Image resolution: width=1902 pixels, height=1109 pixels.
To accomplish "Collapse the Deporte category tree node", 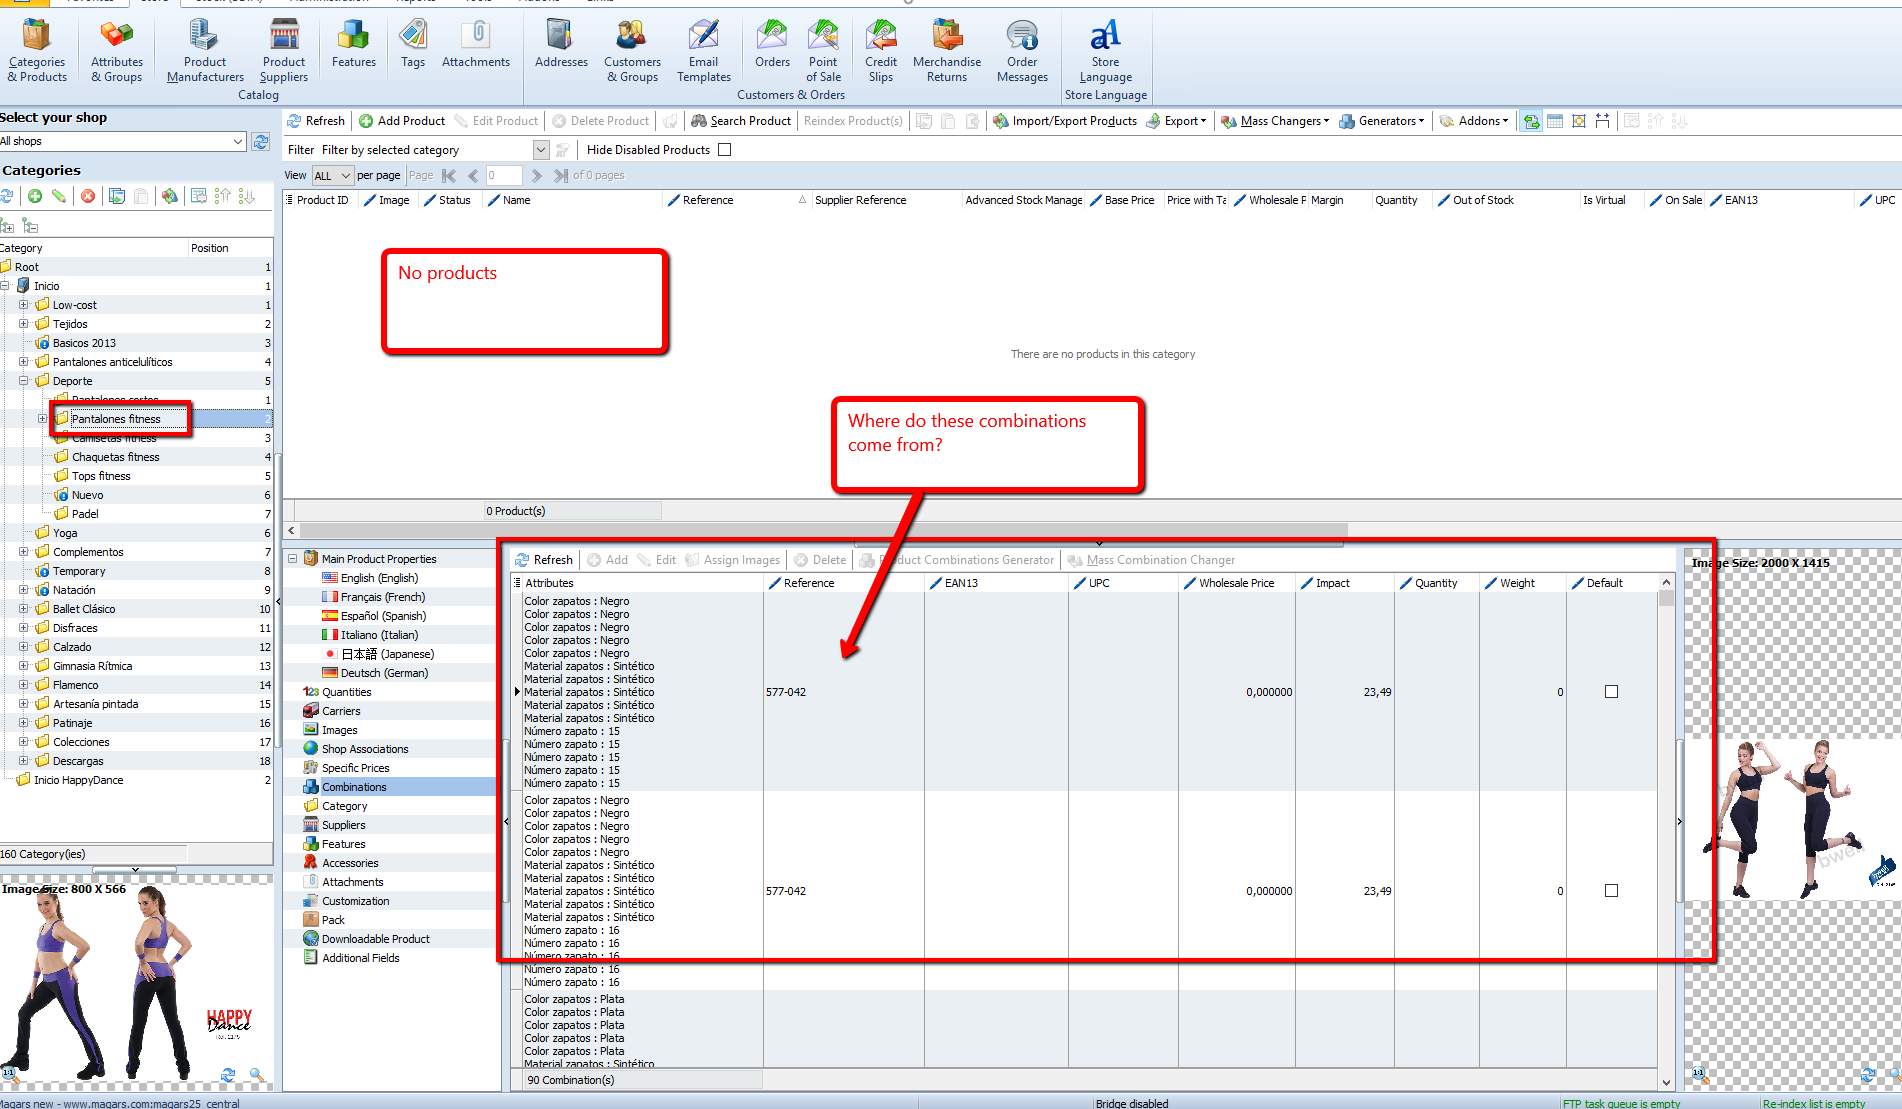I will pos(23,381).
